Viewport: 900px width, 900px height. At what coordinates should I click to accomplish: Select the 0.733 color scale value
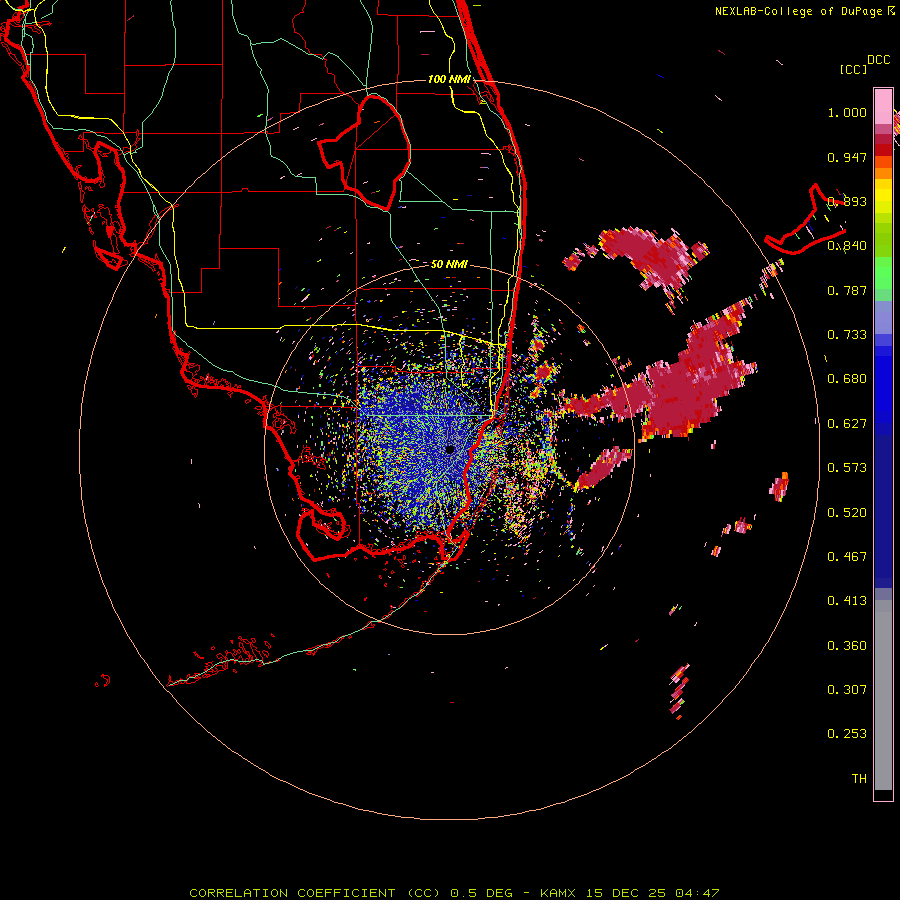coord(847,335)
